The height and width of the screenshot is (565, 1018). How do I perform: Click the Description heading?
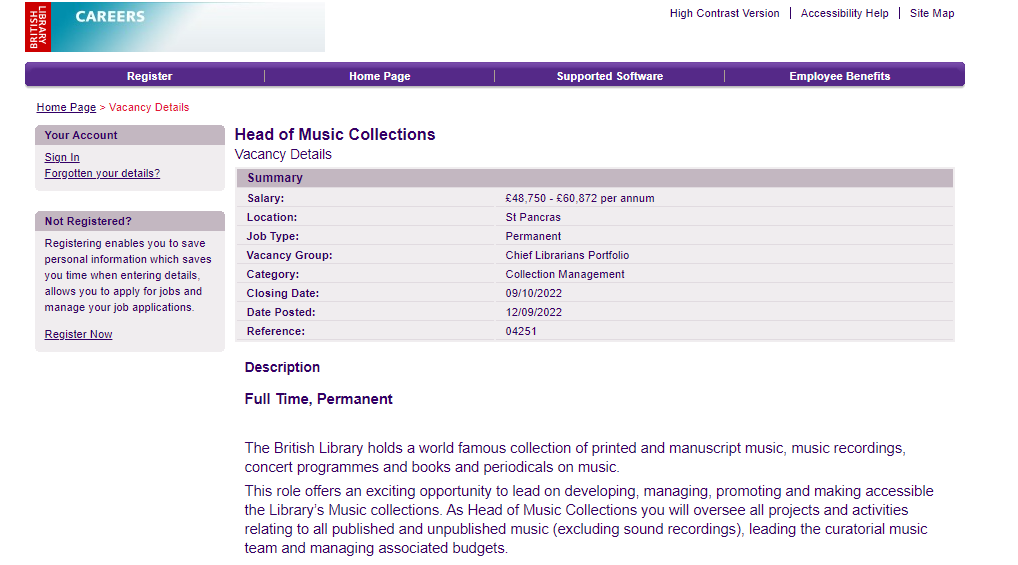(282, 367)
